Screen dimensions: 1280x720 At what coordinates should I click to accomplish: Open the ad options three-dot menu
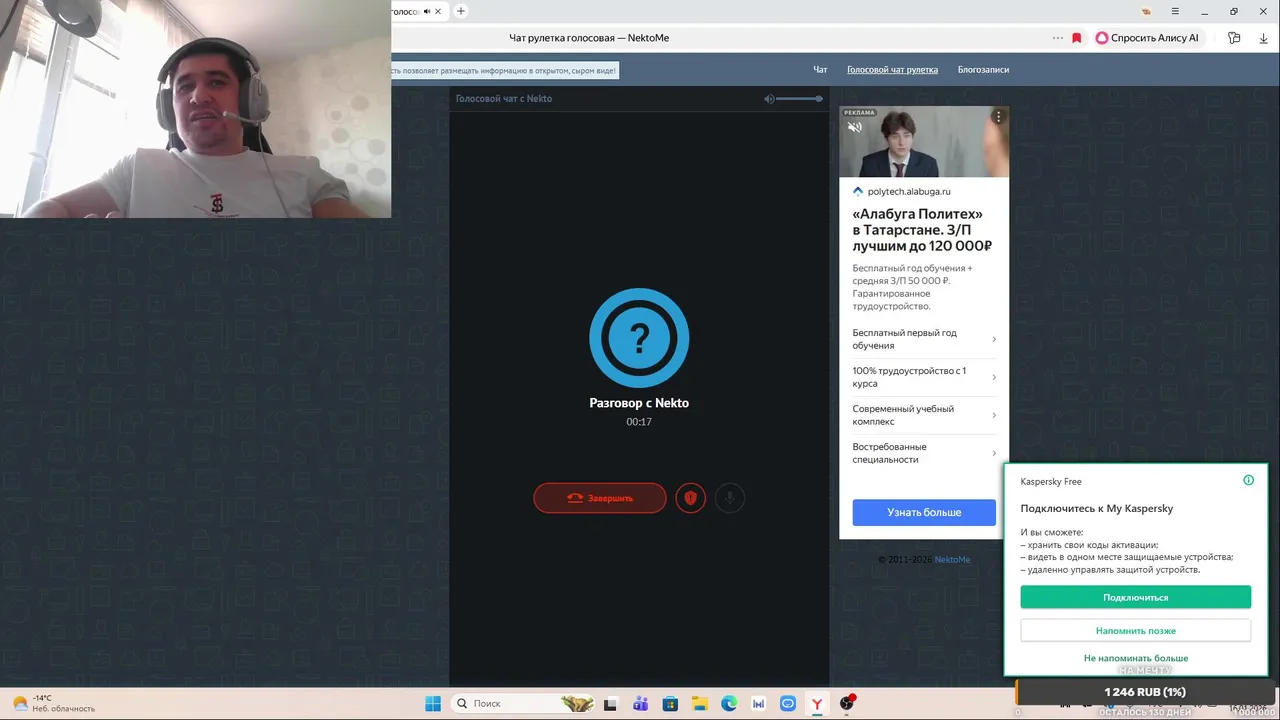997,117
